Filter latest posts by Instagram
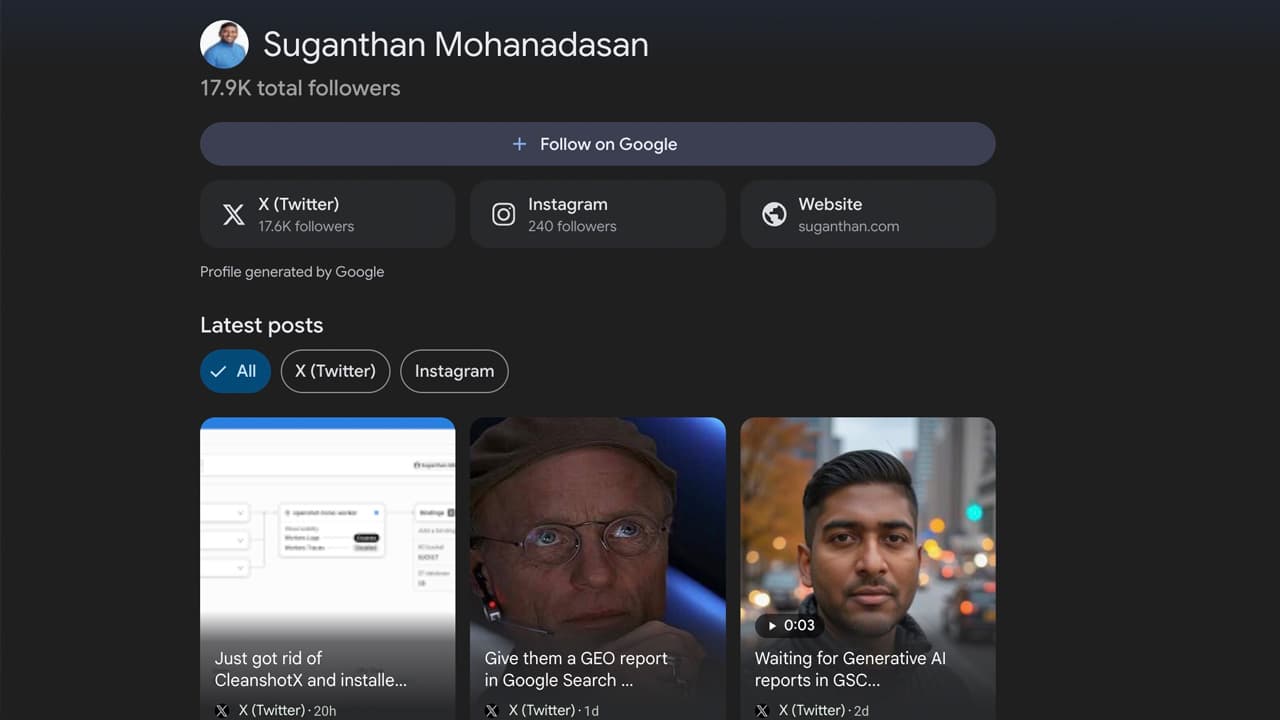Screen dimensions: 1280x720 pos(454,371)
